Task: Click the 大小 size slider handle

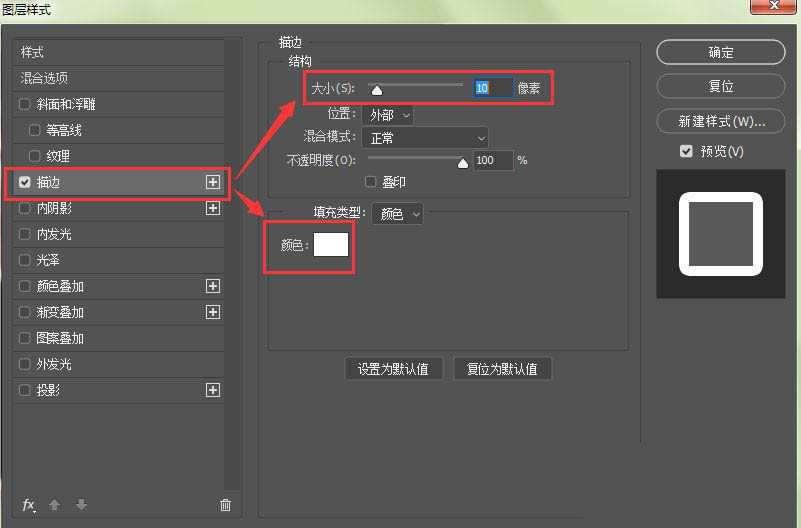Action: [376, 90]
